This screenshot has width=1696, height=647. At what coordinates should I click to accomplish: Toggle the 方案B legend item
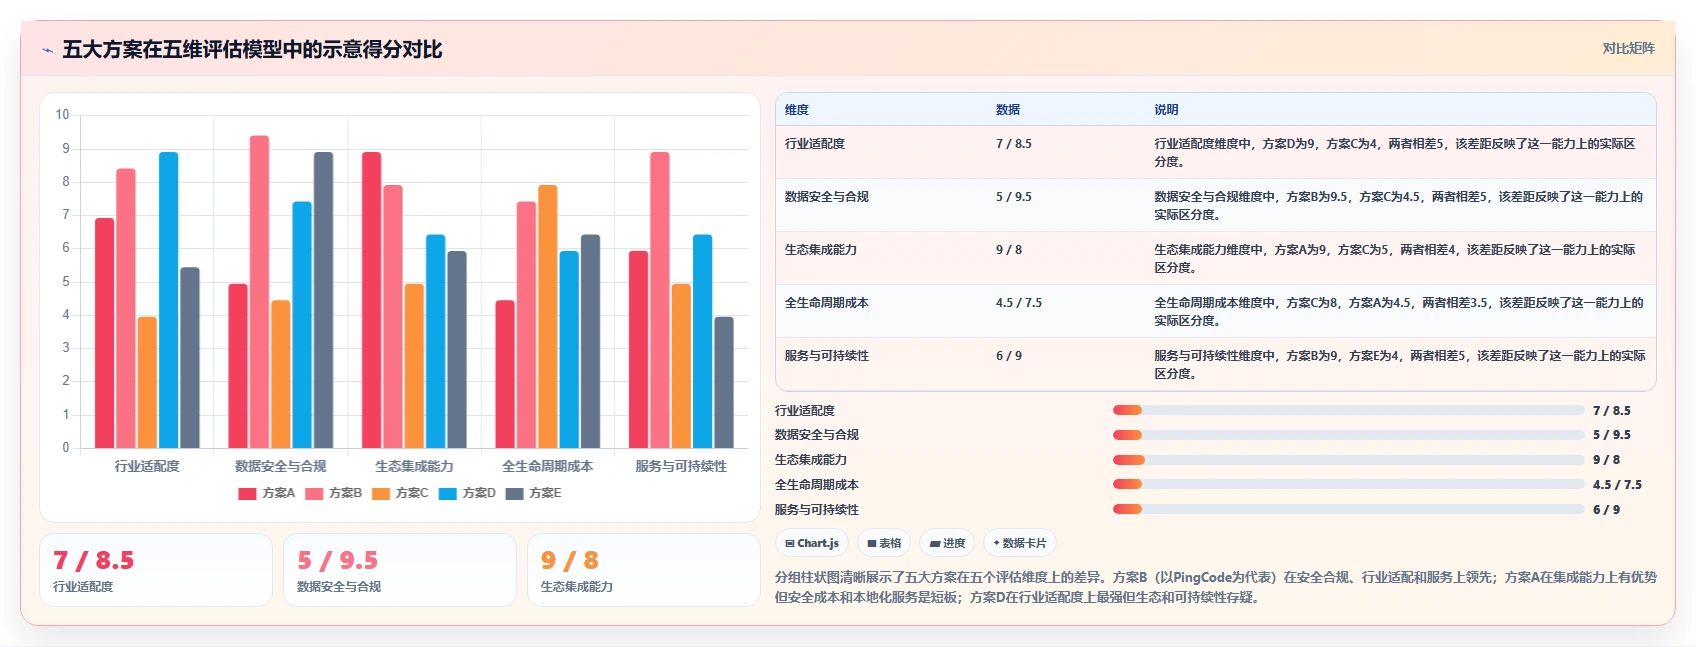tap(334, 493)
